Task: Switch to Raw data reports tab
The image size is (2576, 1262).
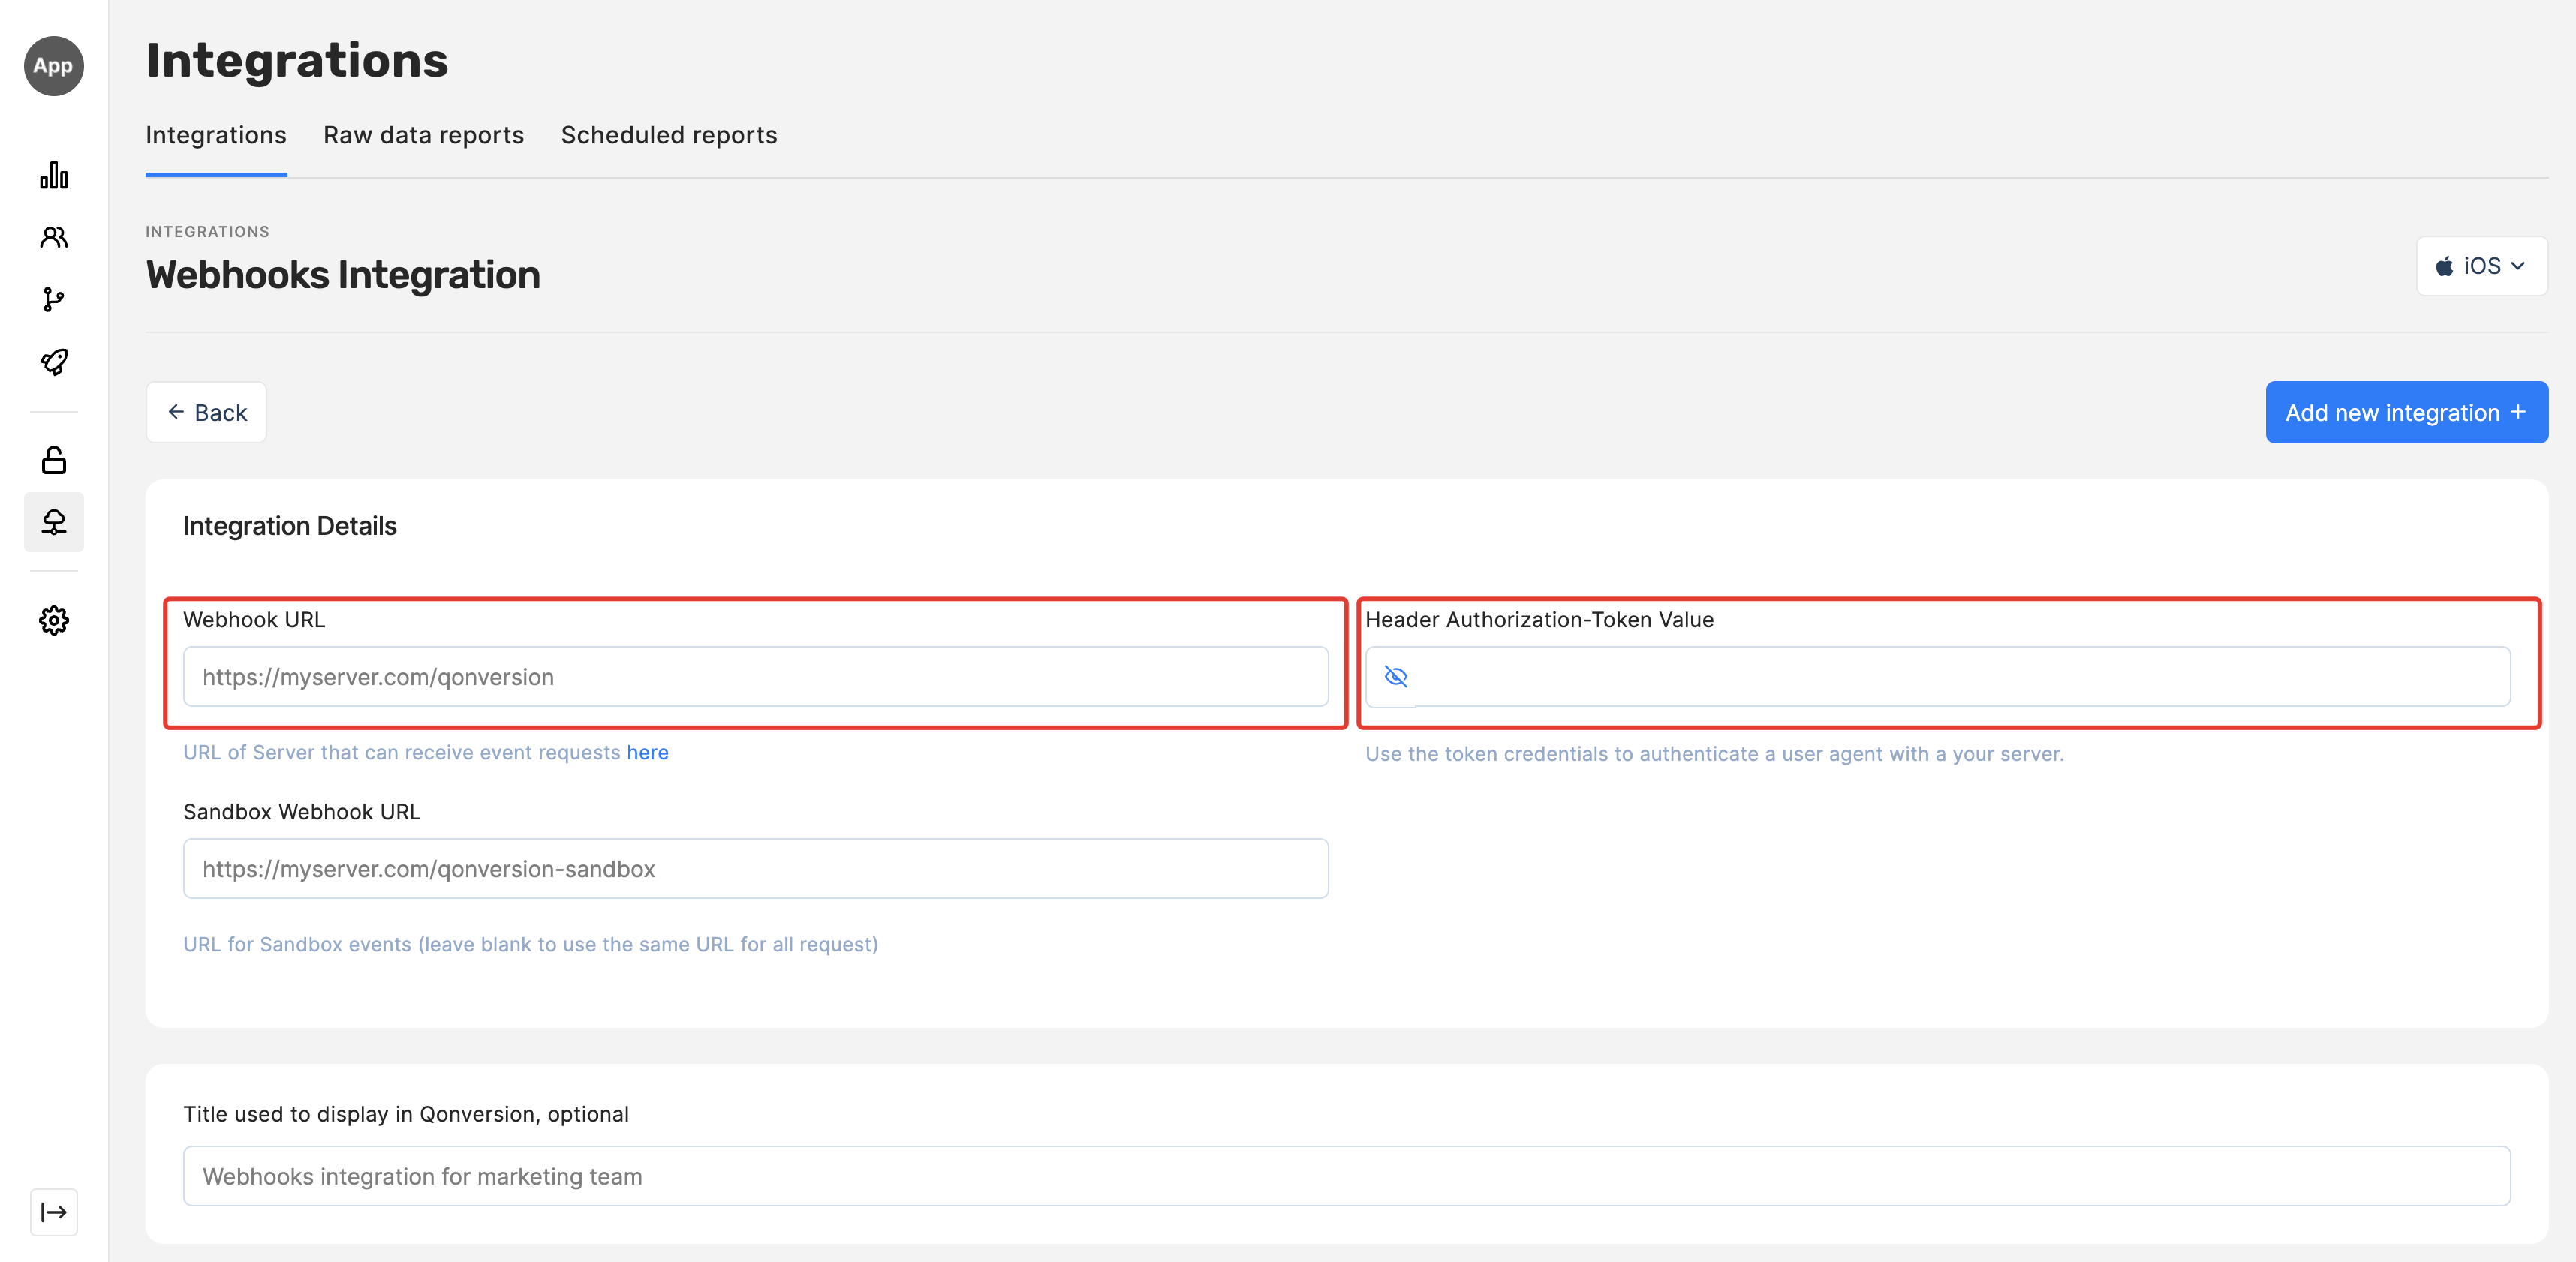Action: click(x=423, y=135)
